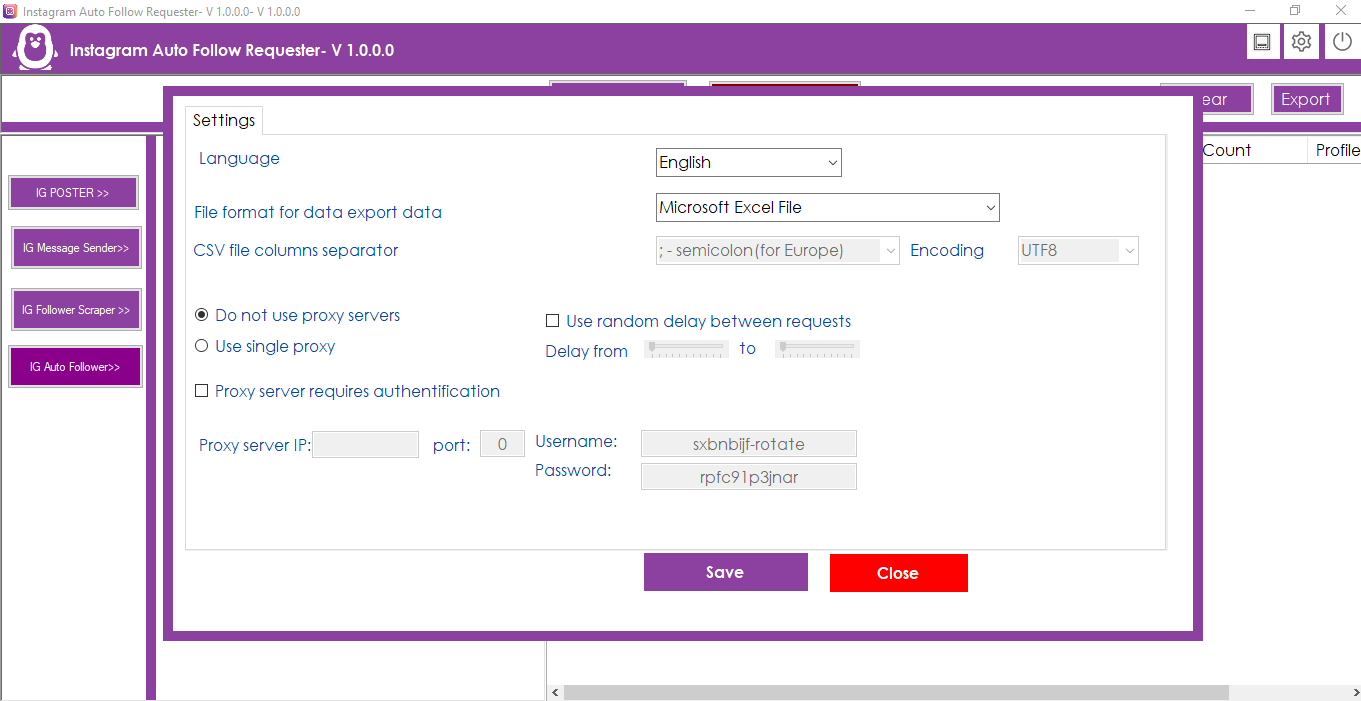Viewport: 1361px width, 701px height.
Task: Open the IG Auto Follower module
Action: [75, 367]
